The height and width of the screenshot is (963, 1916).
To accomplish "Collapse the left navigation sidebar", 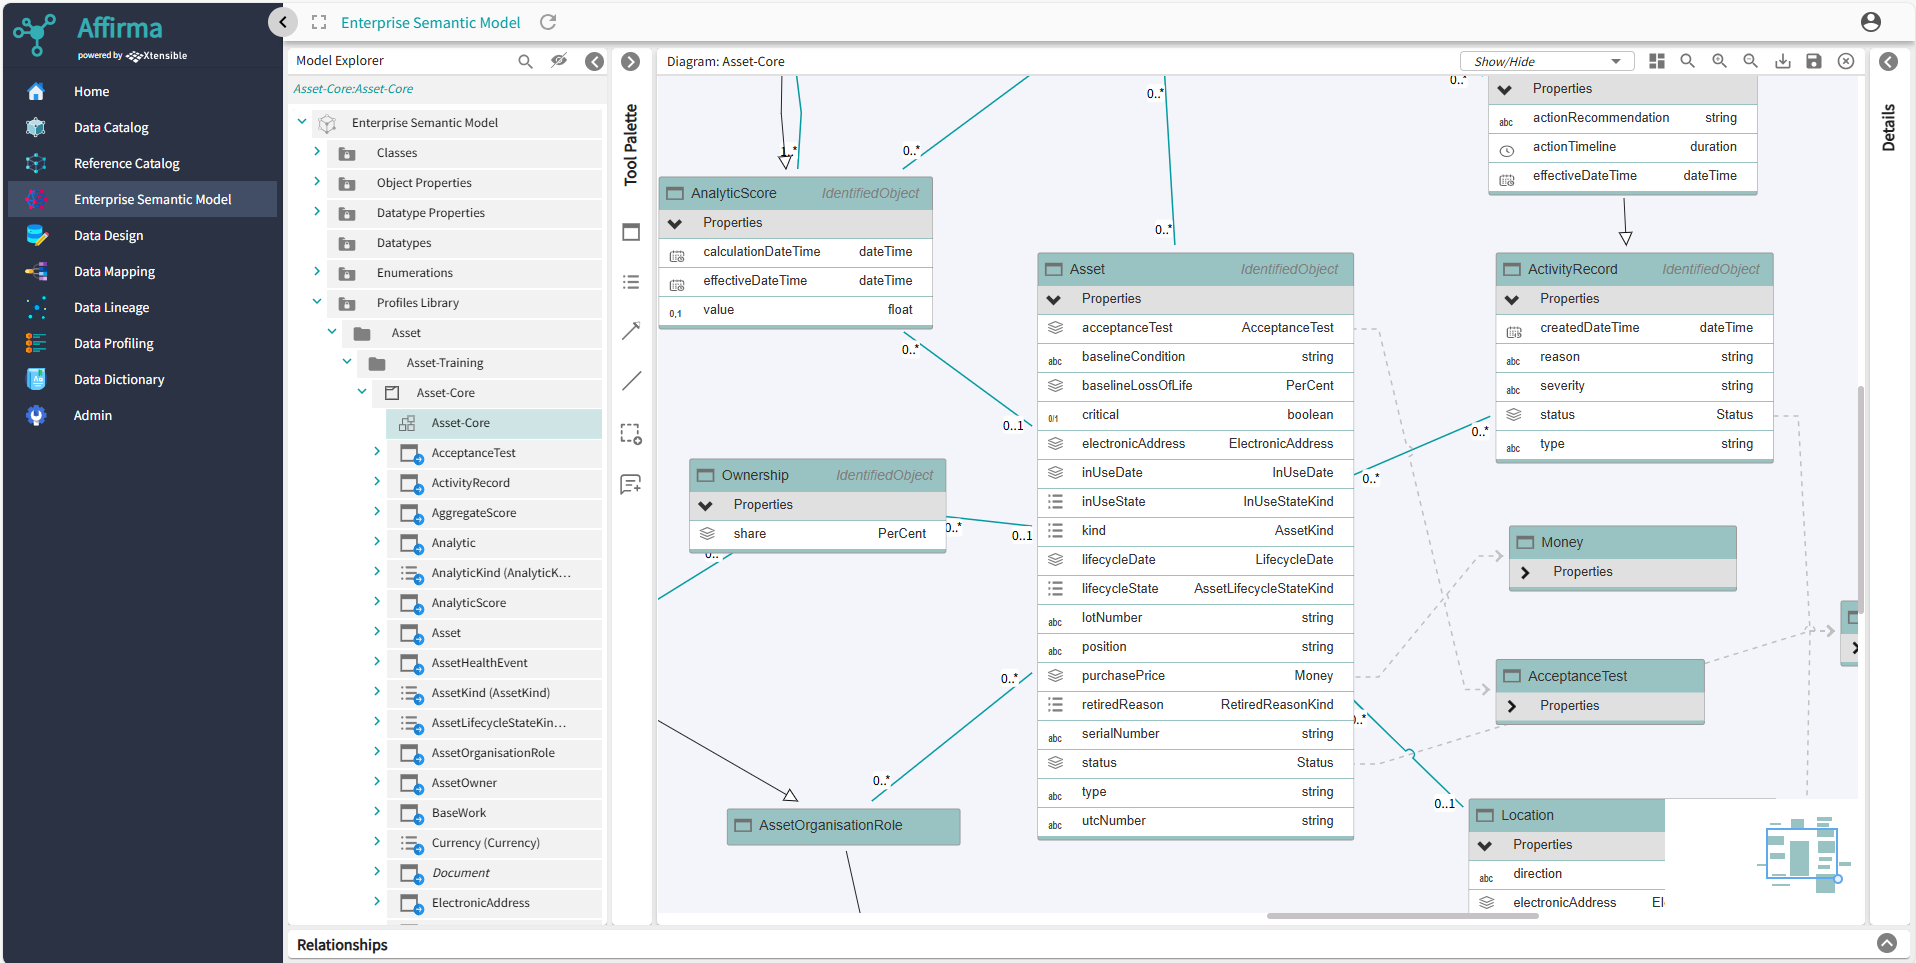I will coord(283,22).
